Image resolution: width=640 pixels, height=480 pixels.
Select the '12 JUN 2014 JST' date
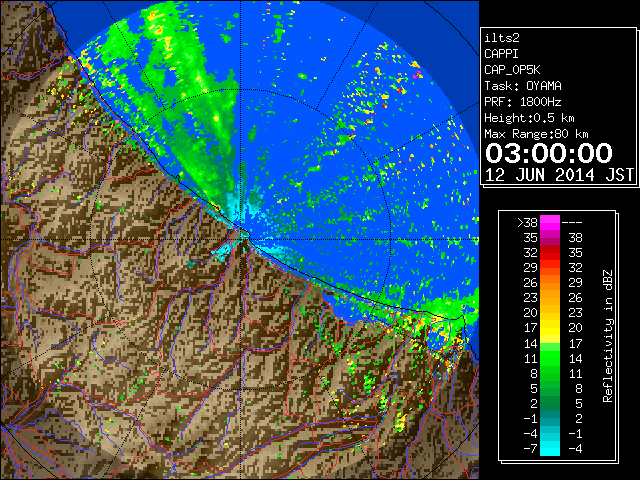(559, 175)
